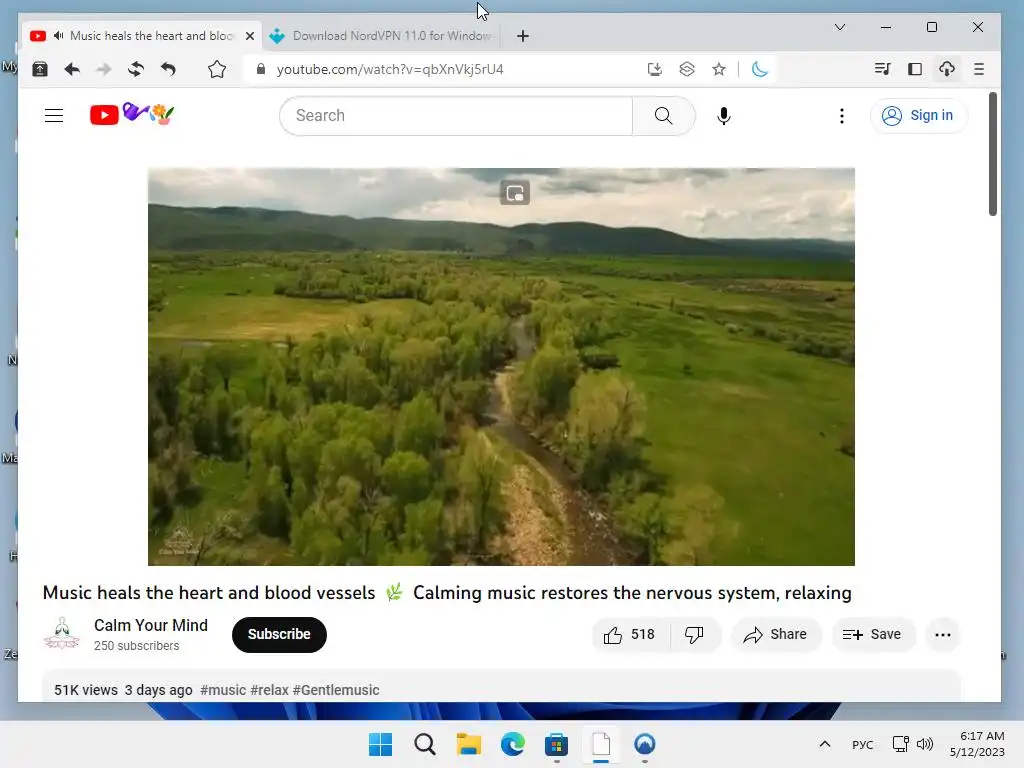Go back with the browser back arrow
1024x768 pixels.
point(72,69)
